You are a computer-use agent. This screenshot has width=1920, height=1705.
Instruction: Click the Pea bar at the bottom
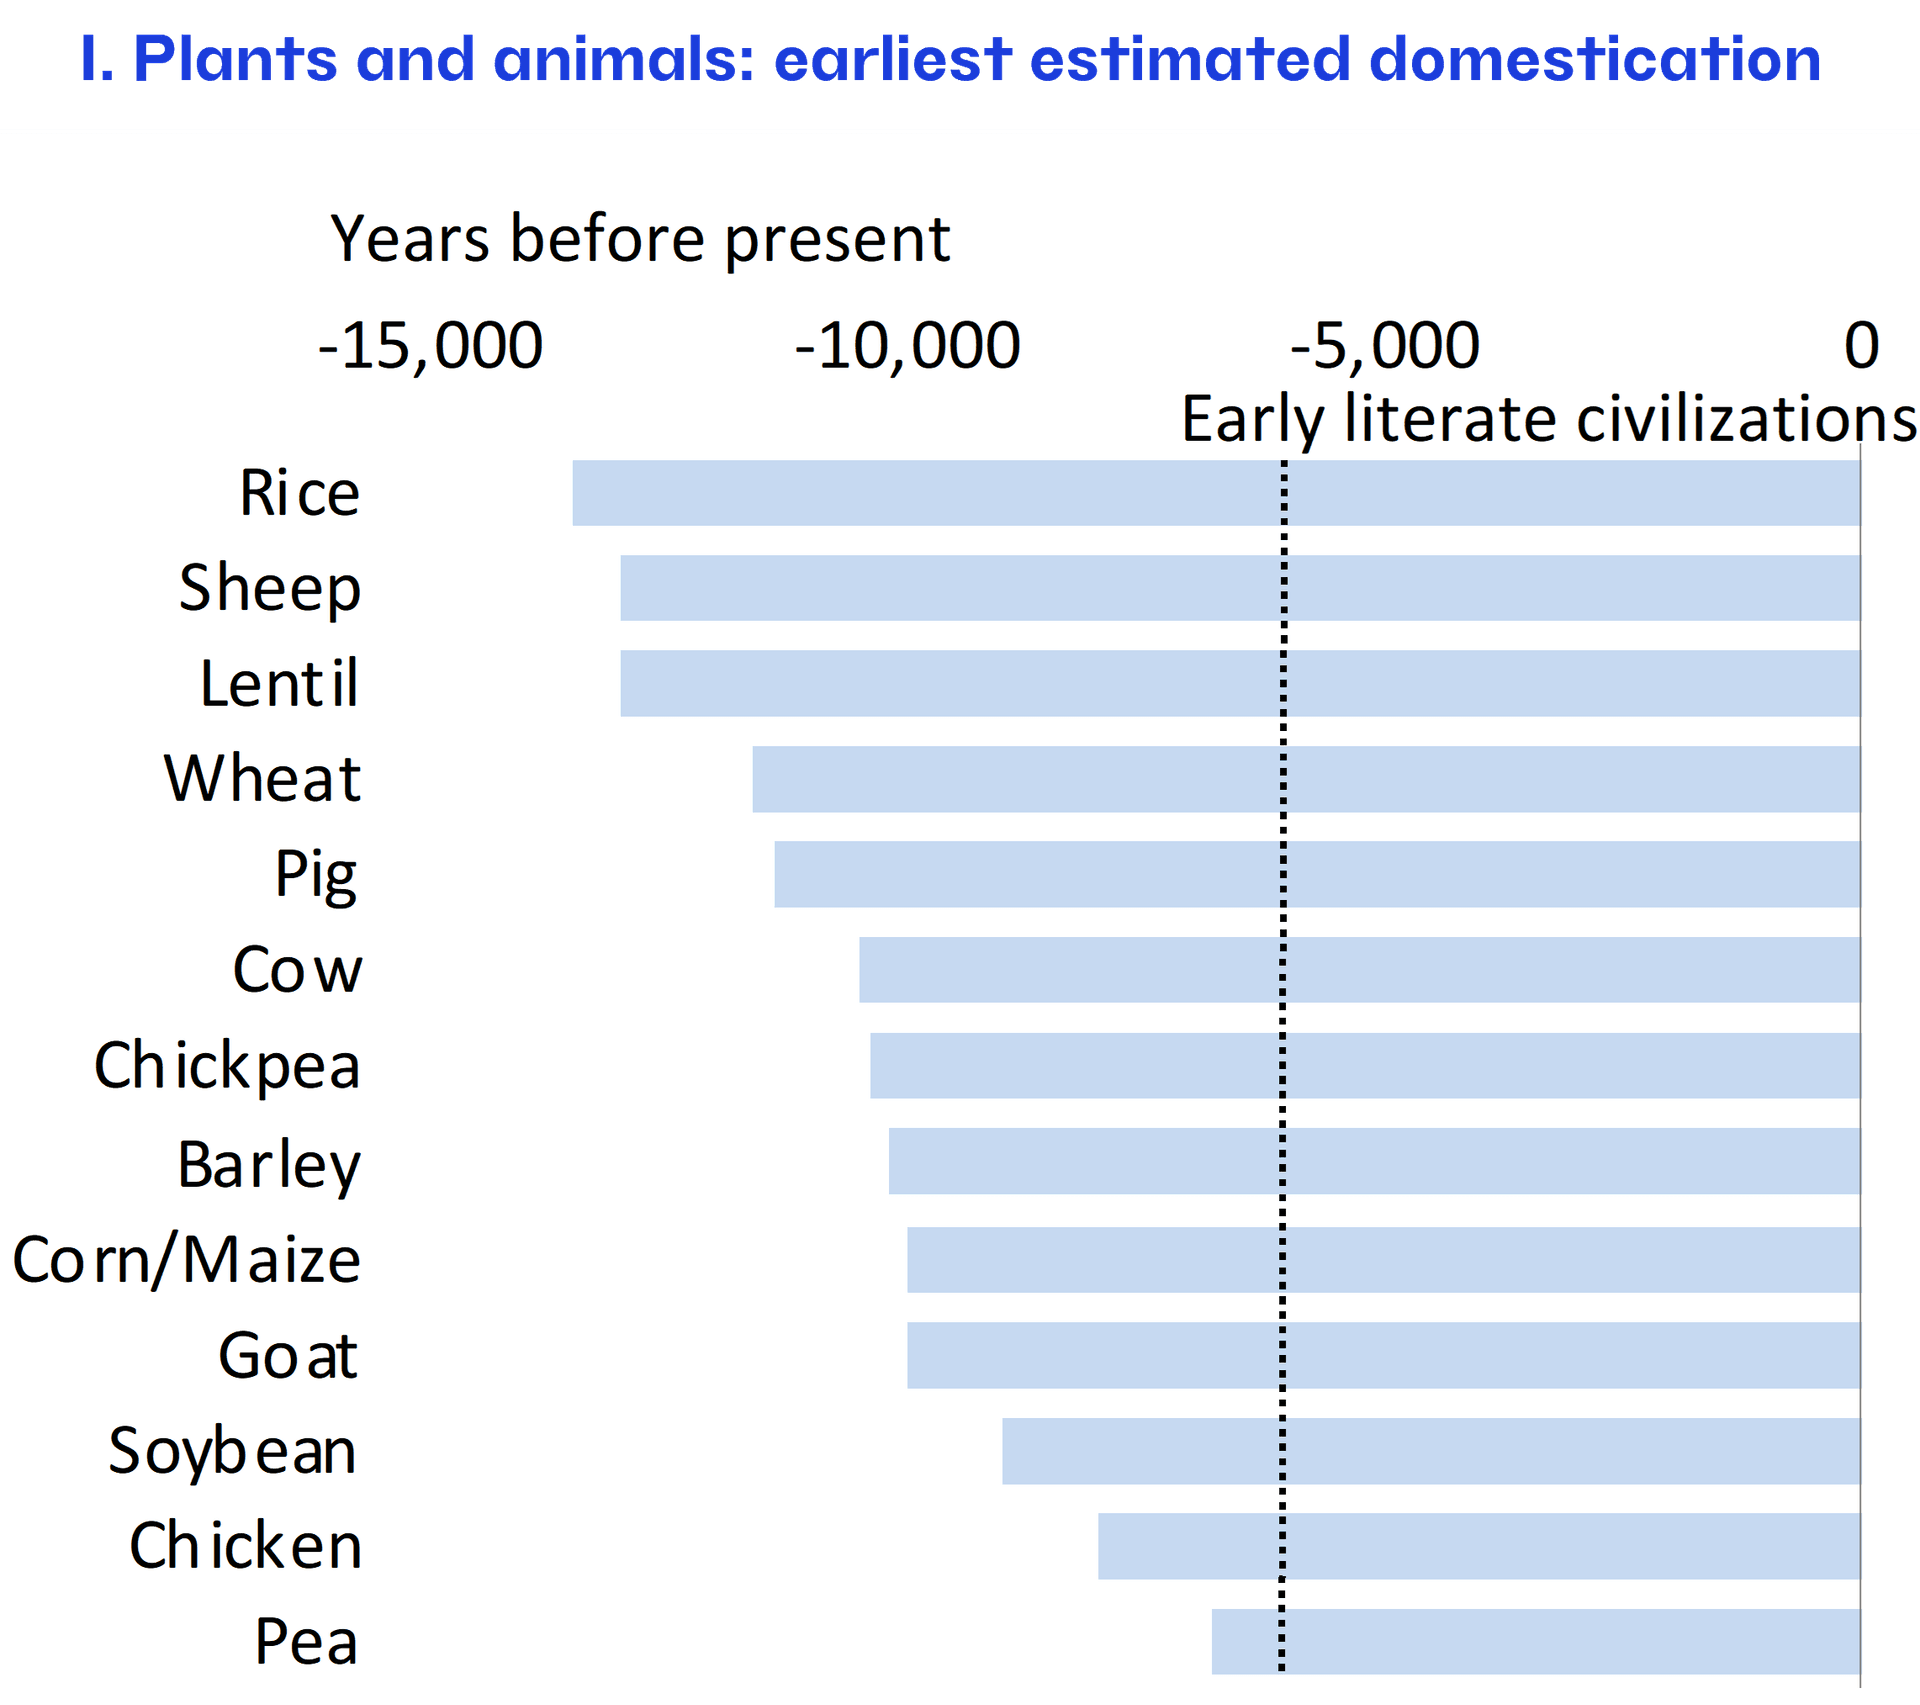[x=1535, y=1641]
